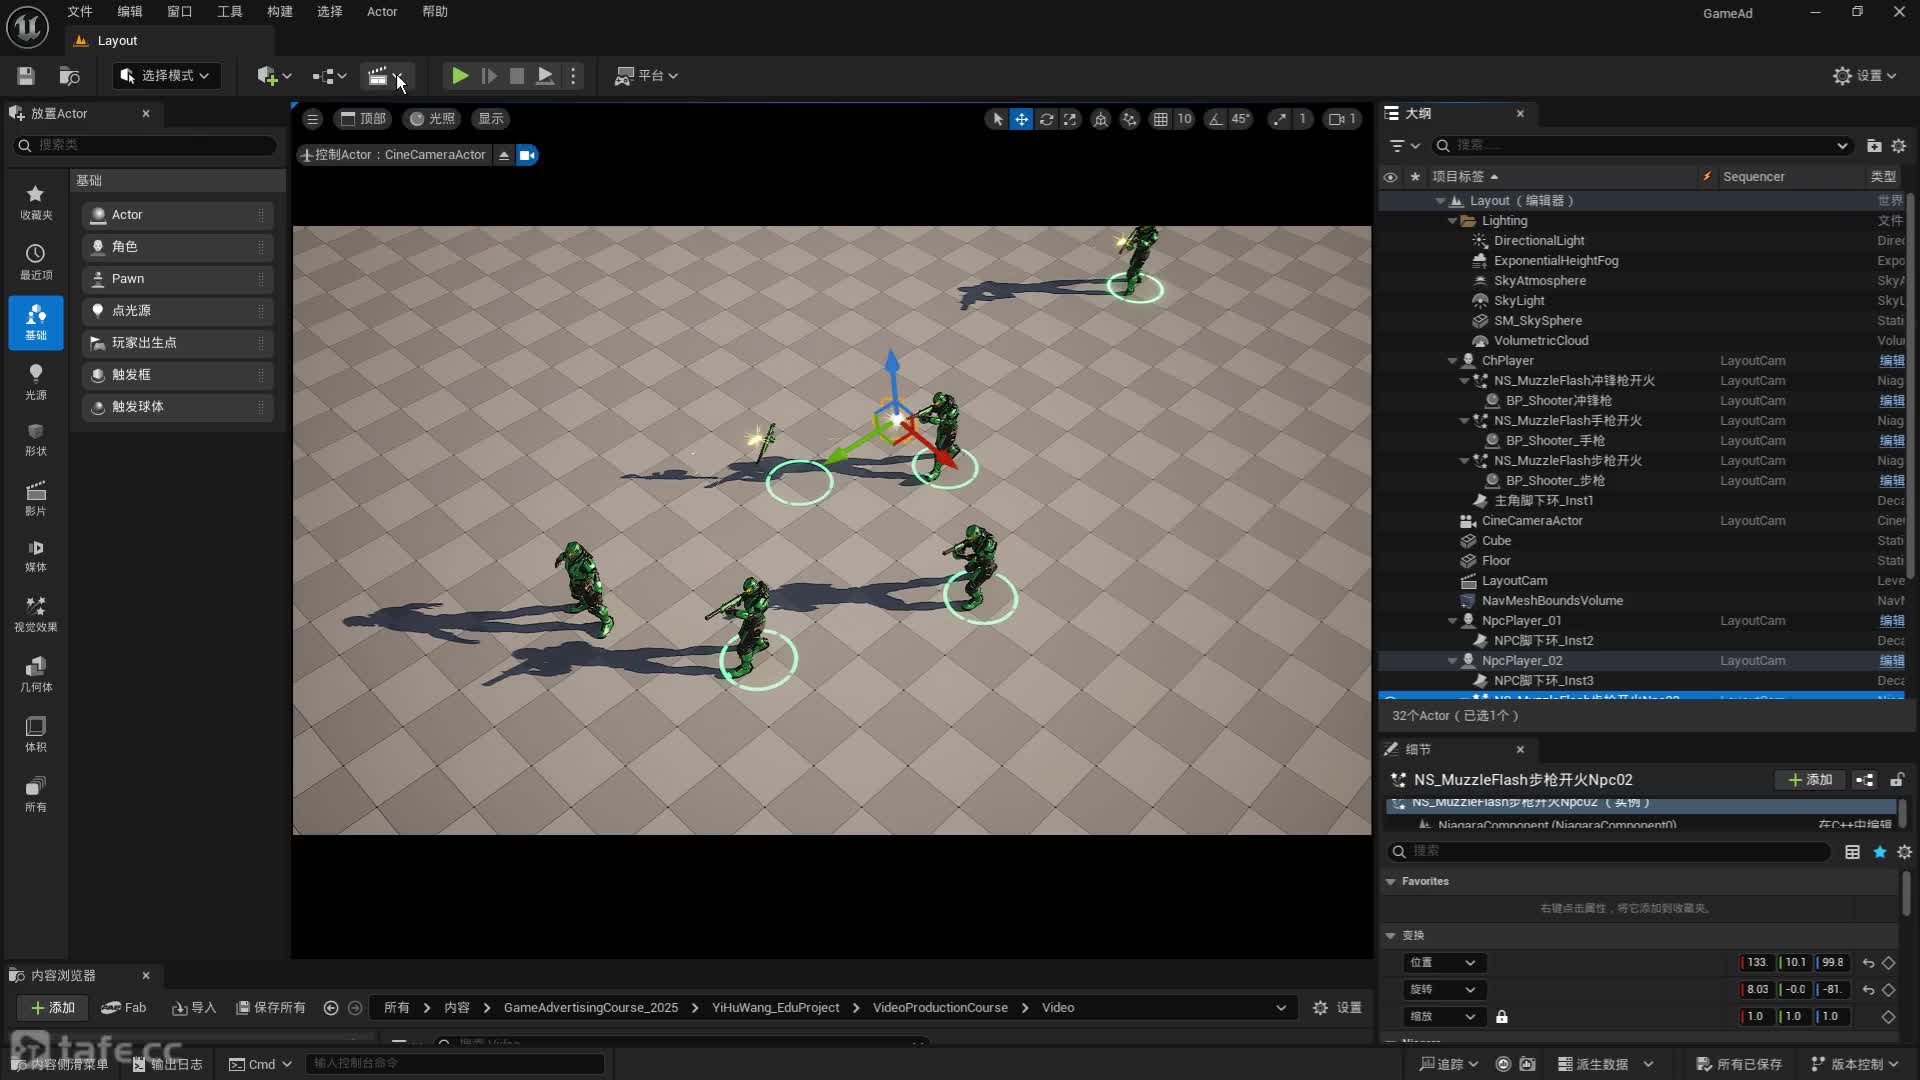Save the current level with disk icon

(26, 76)
